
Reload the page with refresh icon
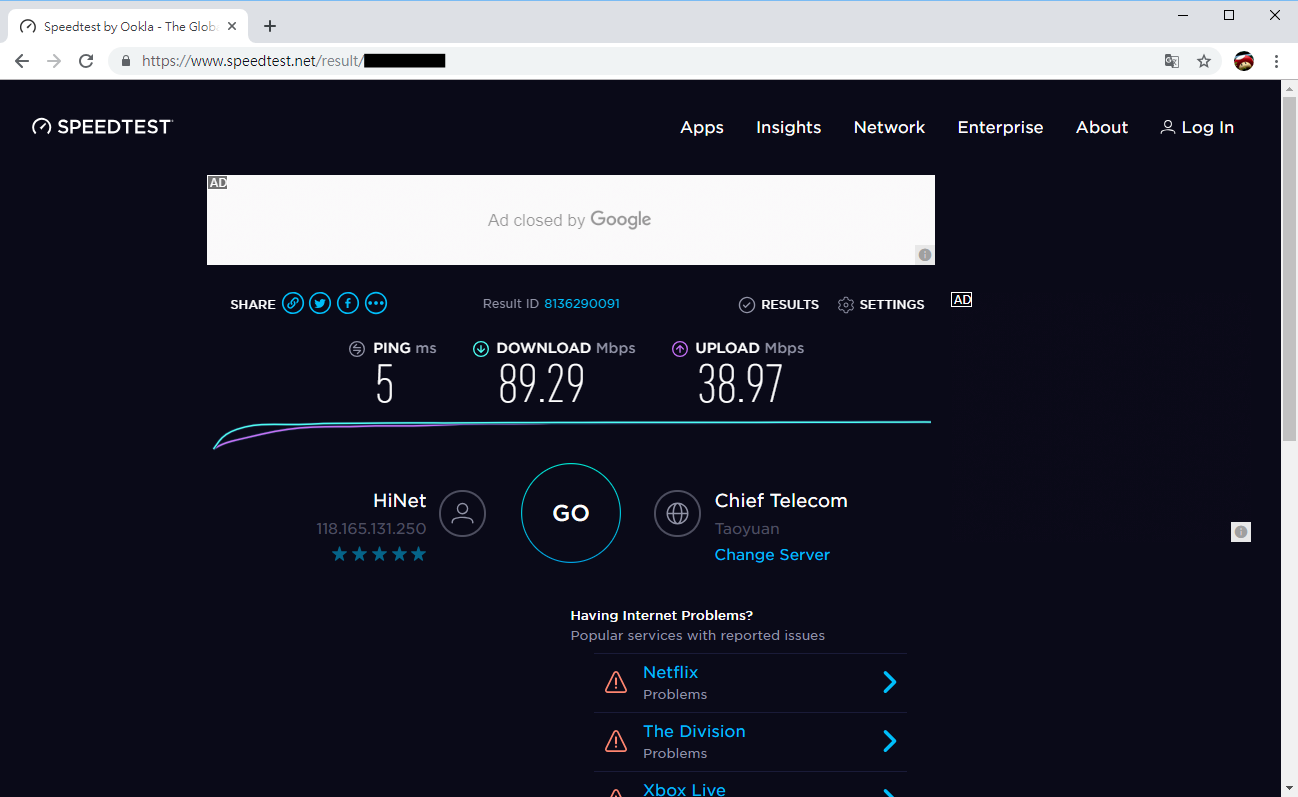(87, 61)
